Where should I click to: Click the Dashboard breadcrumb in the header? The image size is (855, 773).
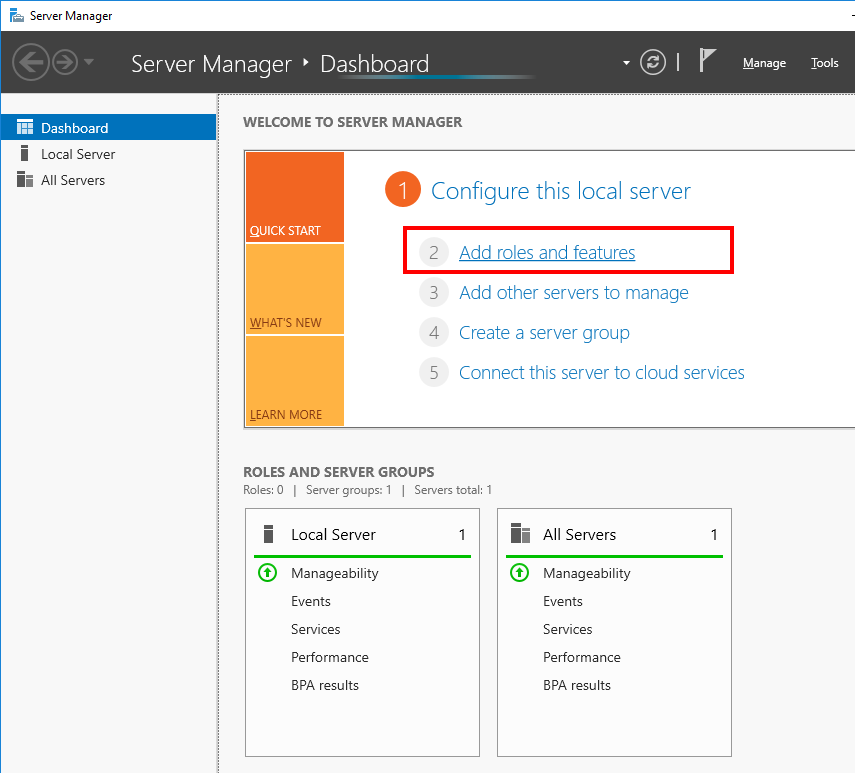[x=375, y=64]
